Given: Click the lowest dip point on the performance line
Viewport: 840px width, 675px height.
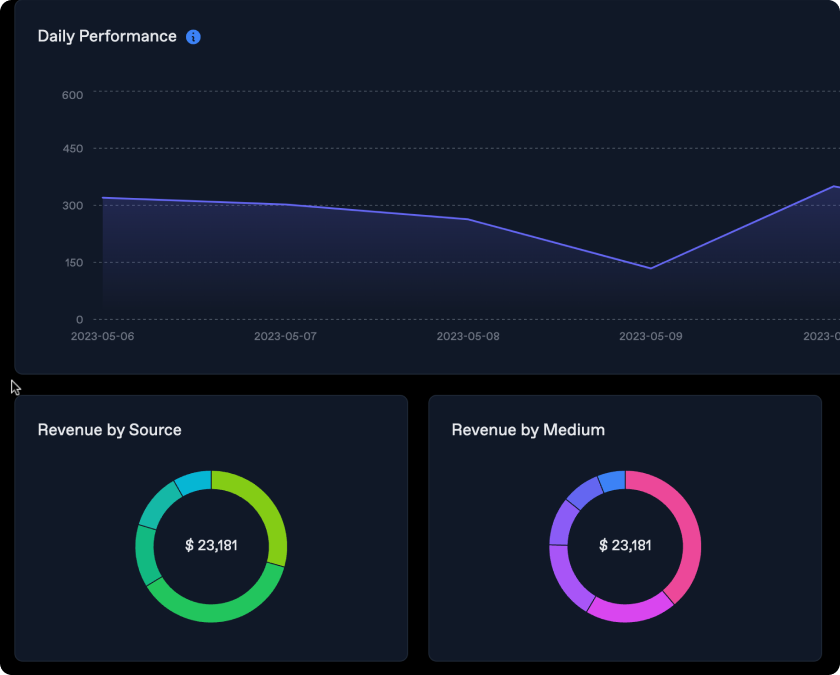Looking at the screenshot, I should click(x=650, y=268).
